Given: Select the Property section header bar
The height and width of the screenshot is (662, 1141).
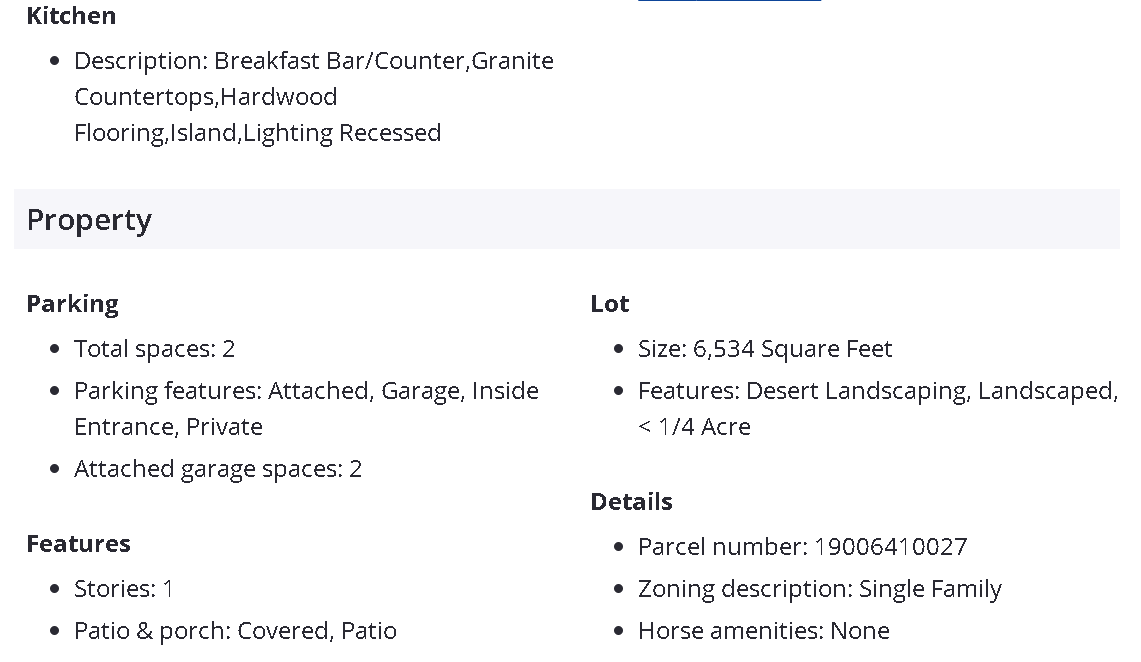Looking at the screenshot, I should pos(566,220).
